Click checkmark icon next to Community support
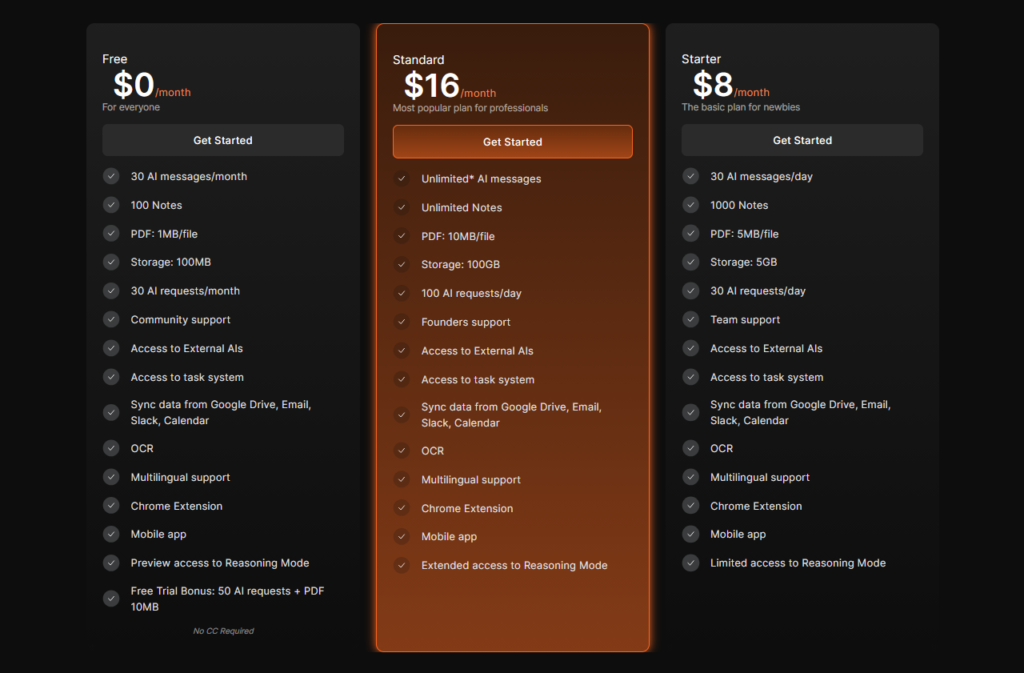 [x=111, y=320]
